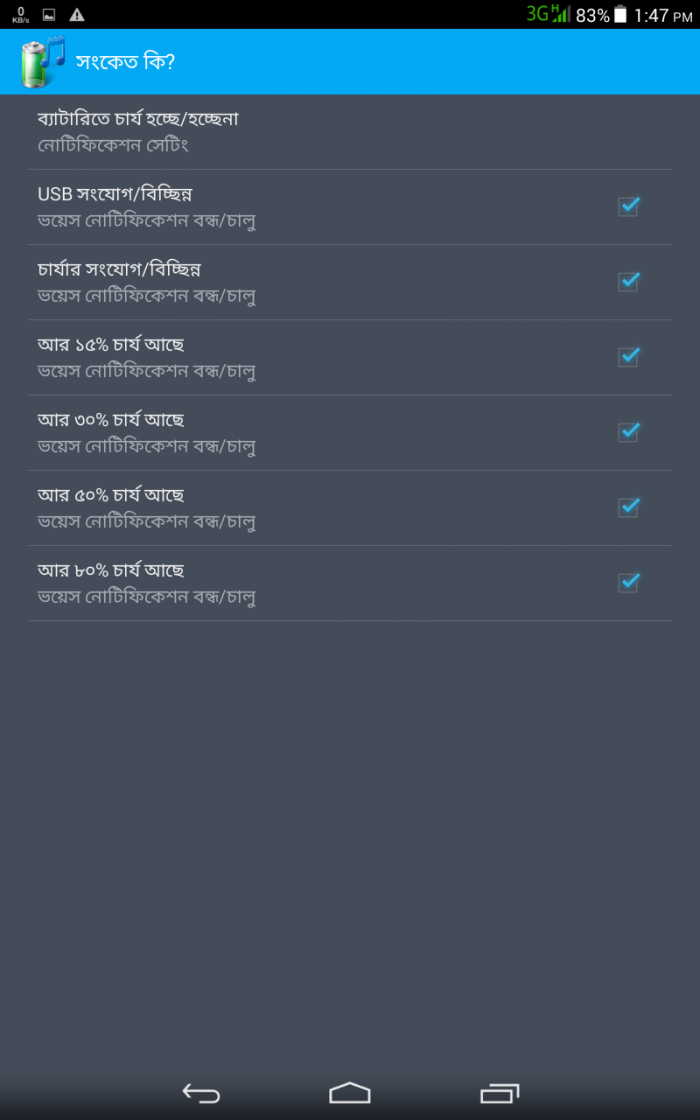Uncheck the আর ৫০% চার্জ আছে checkbox
The image size is (700, 1120).
click(x=628, y=507)
